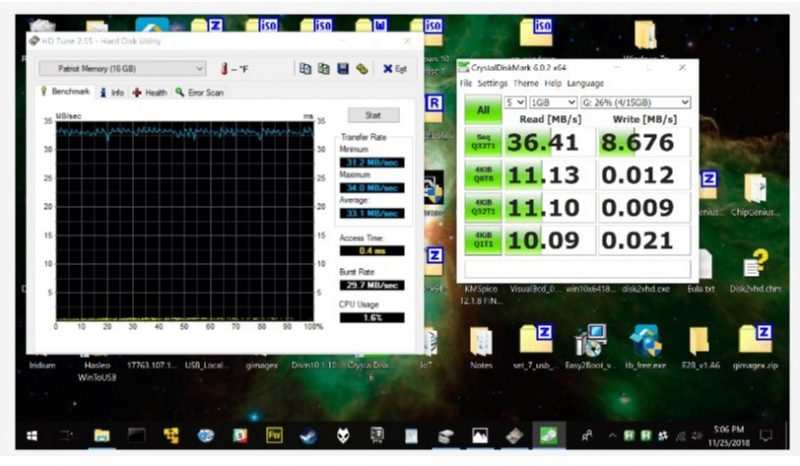800x466 pixels.
Task: Copy HD Tune results text to clipboard
Action: pos(305,68)
